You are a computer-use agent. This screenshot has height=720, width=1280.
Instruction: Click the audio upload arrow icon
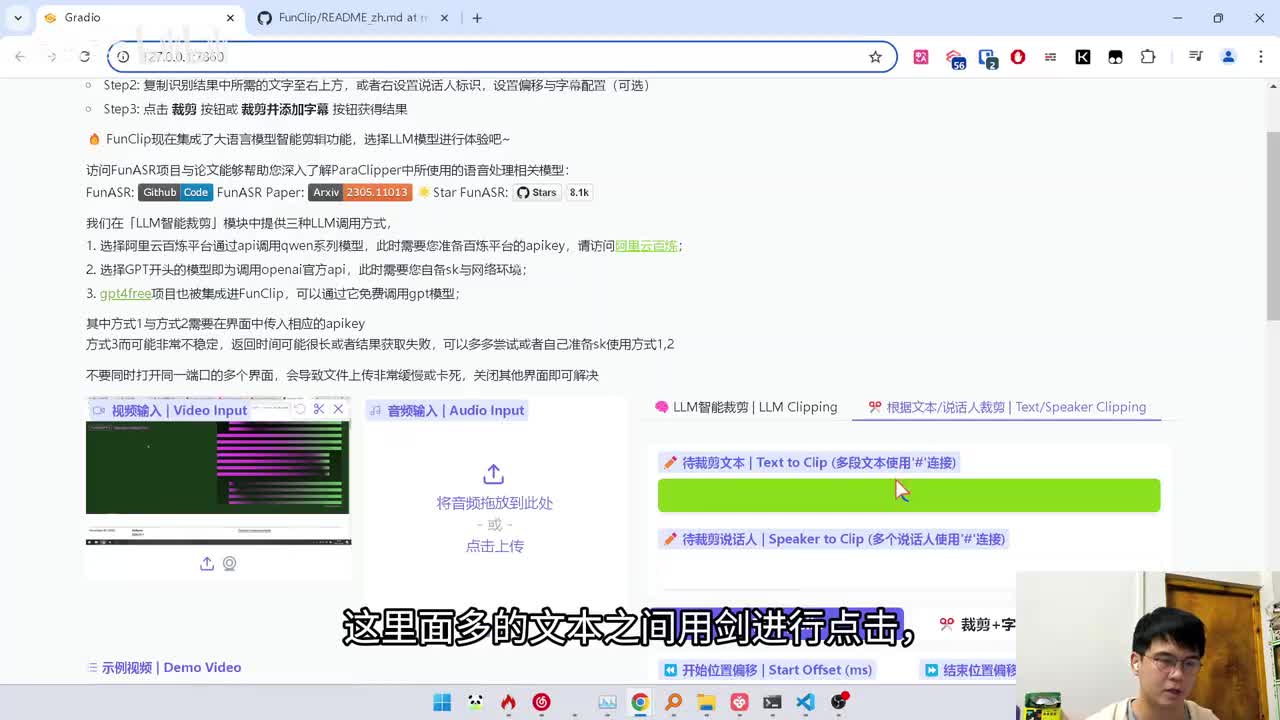pos(493,474)
